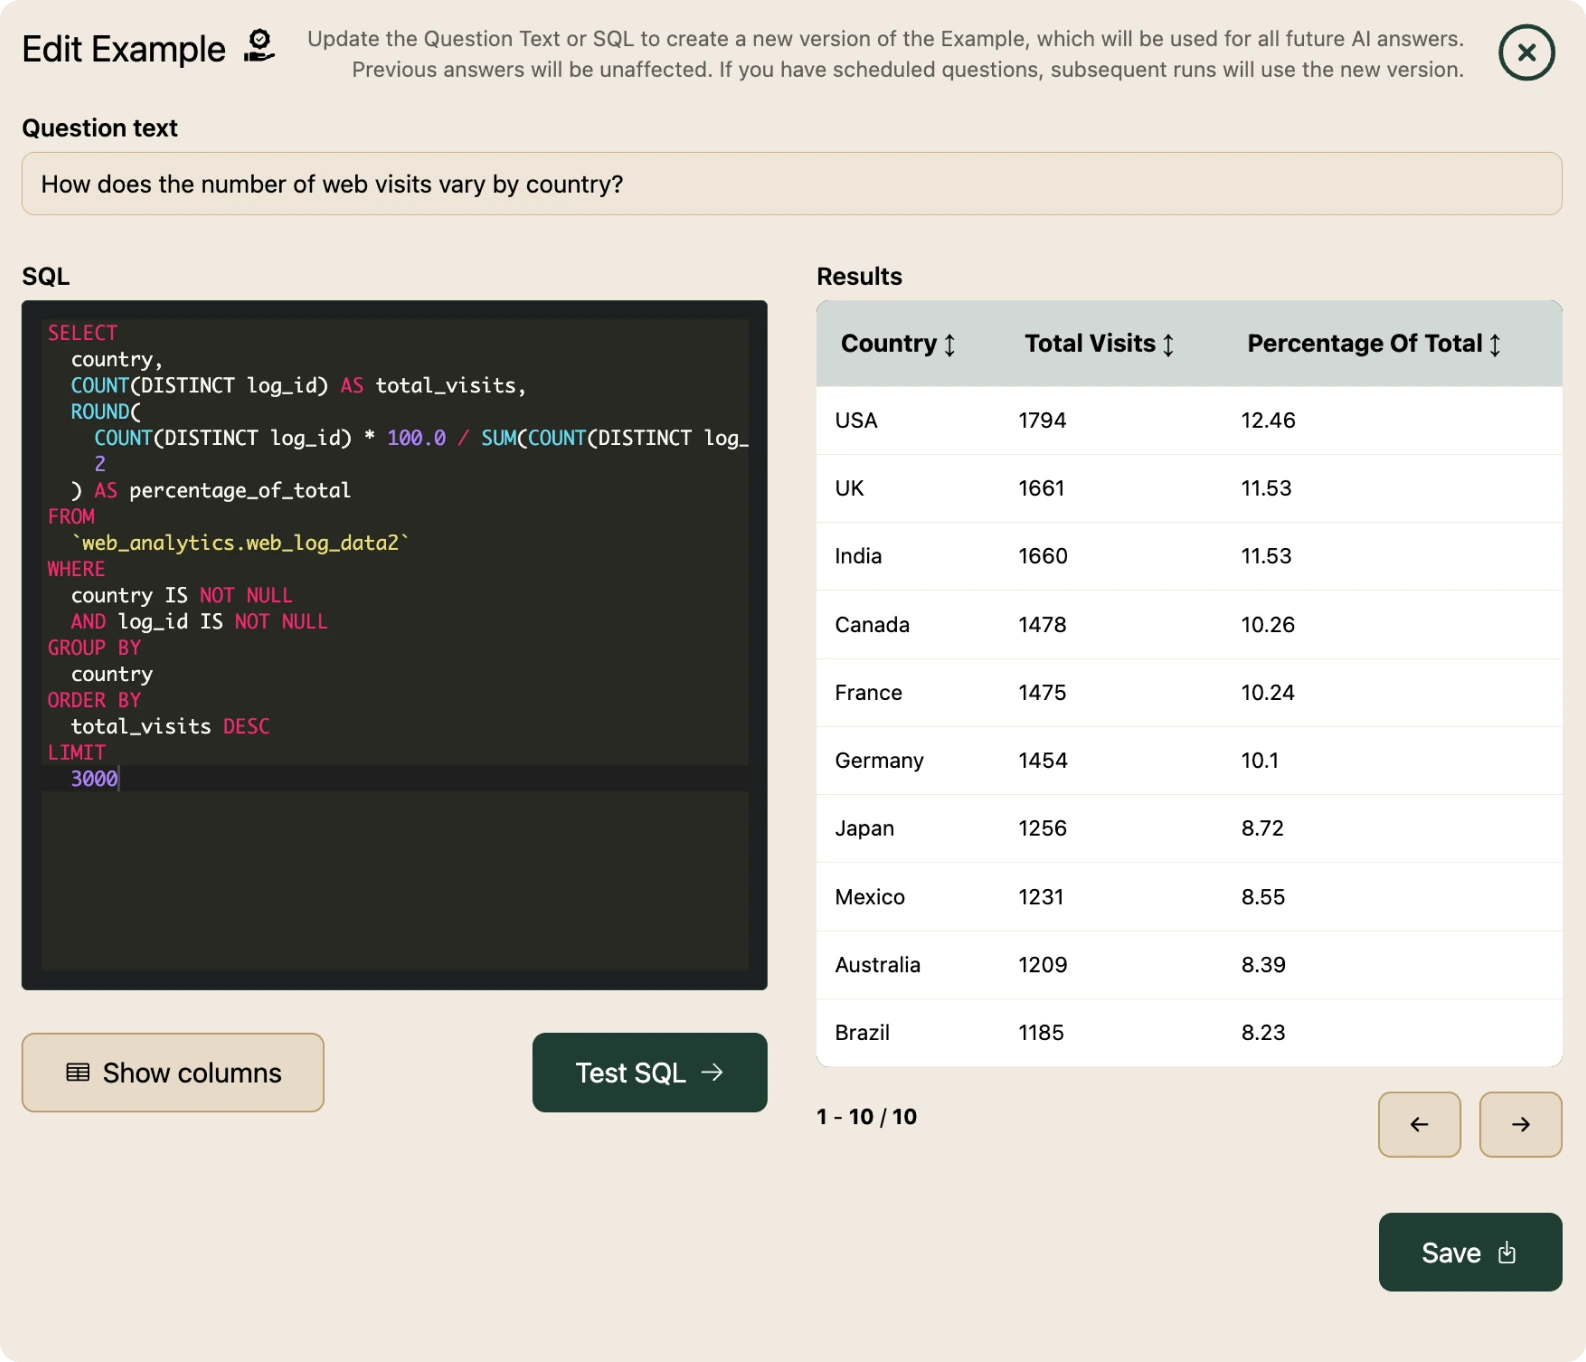This screenshot has height=1362, width=1586.
Task: Go to next results page
Action: pos(1520,1124)
